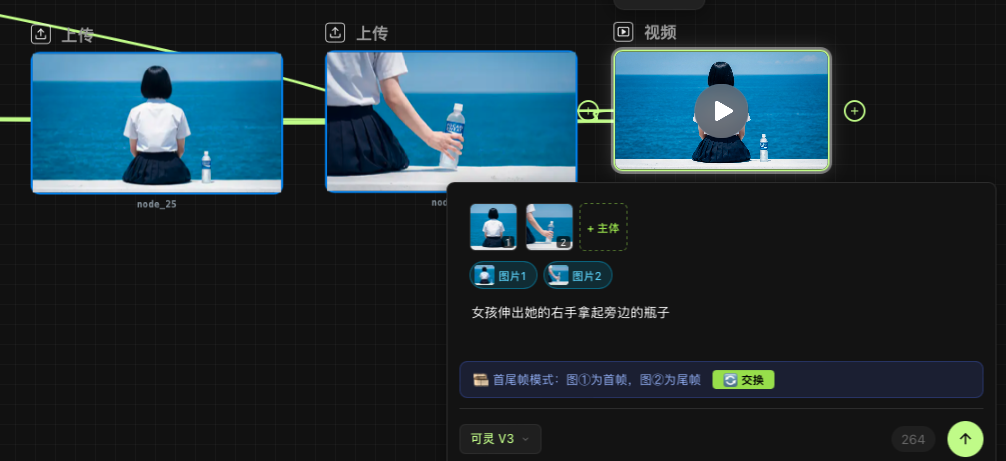The height and width of the screenshot is (461, 1006).
Task: Add a subject with the + 主体 button
Action: (603, 228)
